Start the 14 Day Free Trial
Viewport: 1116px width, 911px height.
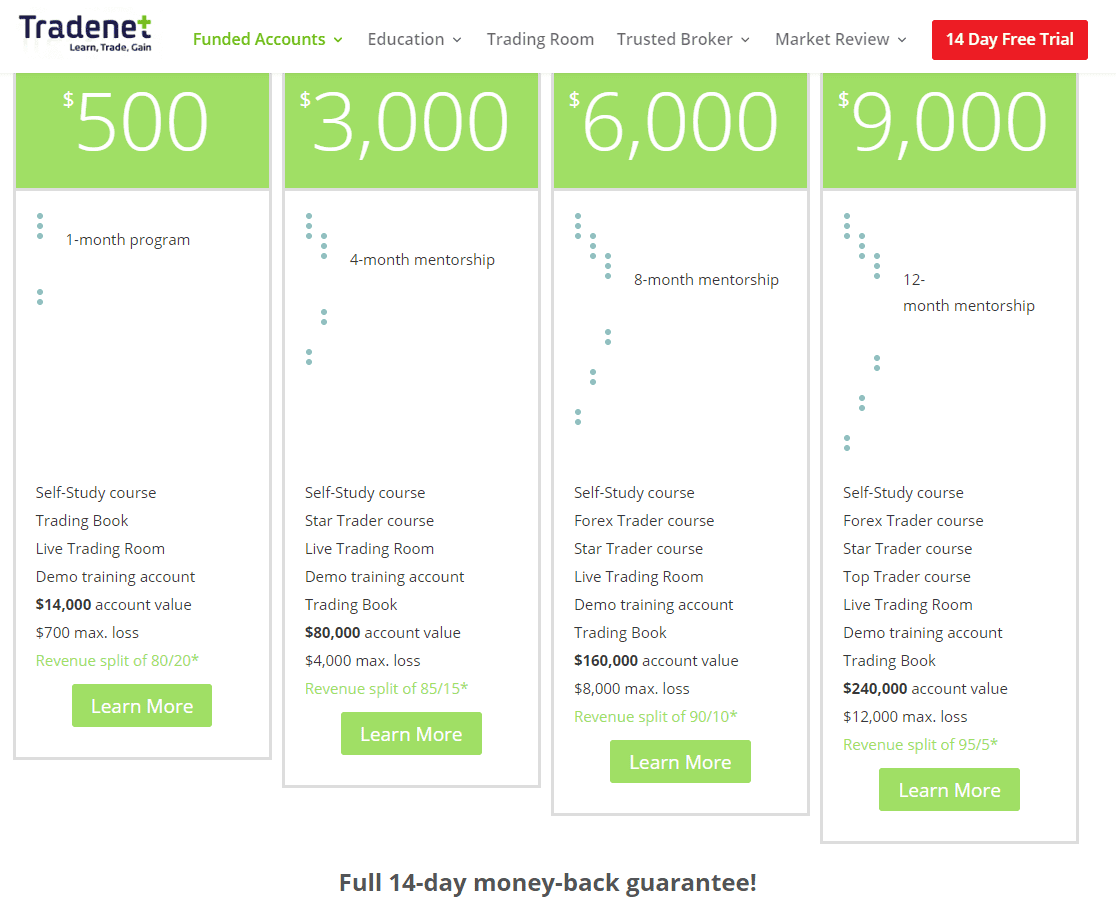coord(1009,40)
